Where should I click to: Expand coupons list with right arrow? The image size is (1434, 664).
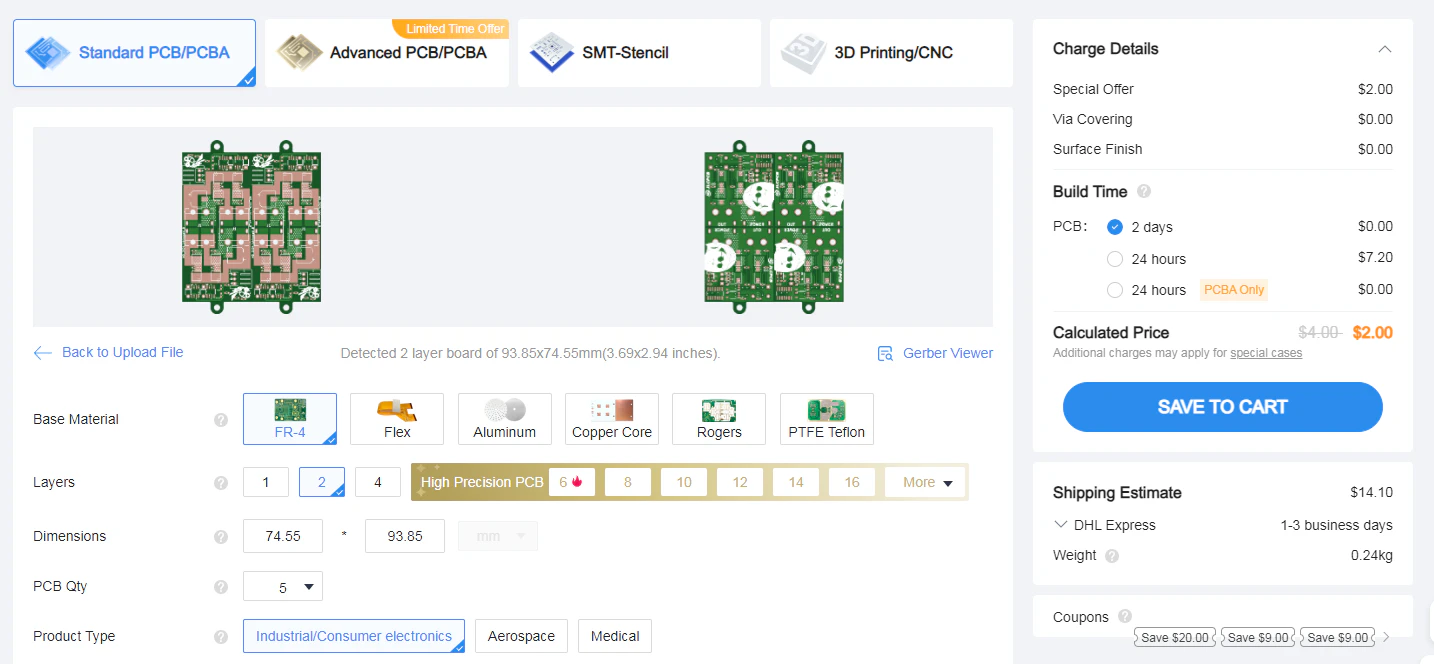point(1386,637)
